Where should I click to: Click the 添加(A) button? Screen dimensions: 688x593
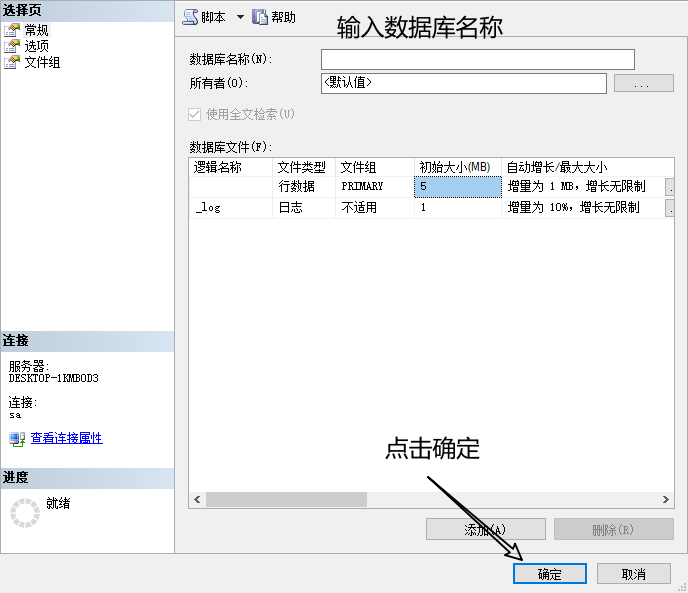486,529
